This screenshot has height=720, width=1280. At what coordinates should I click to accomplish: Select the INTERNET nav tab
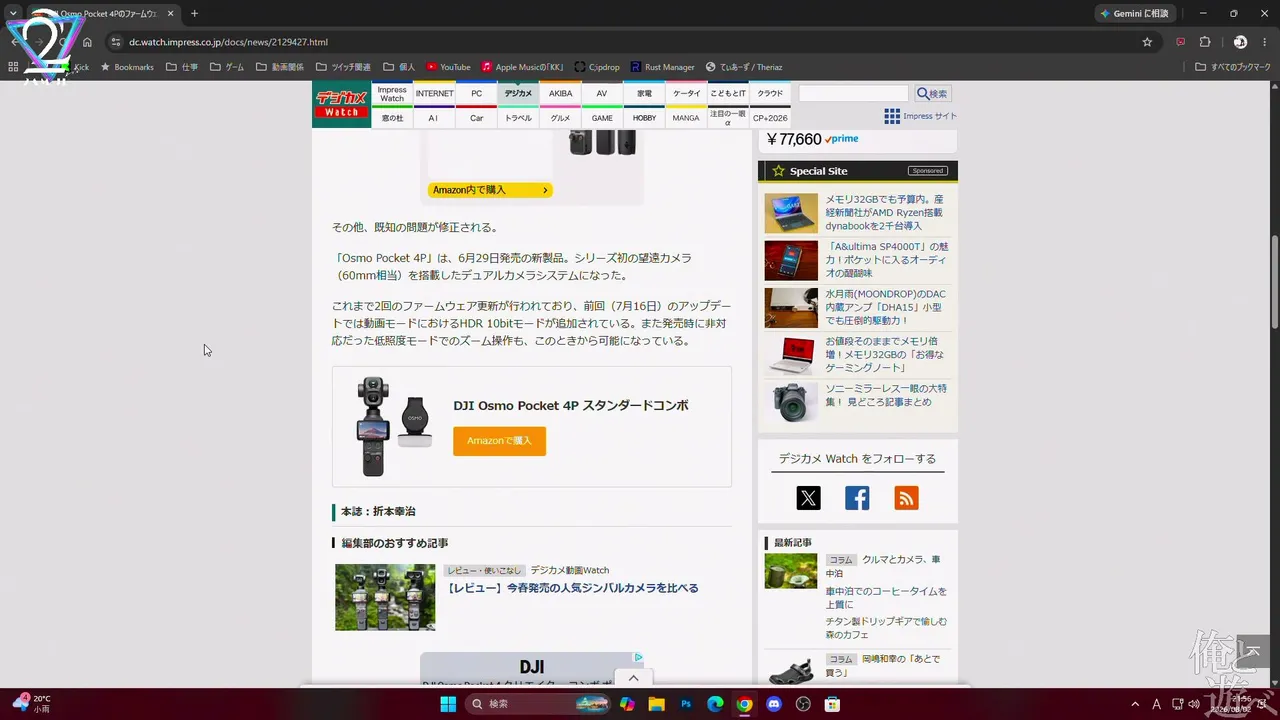434,93
